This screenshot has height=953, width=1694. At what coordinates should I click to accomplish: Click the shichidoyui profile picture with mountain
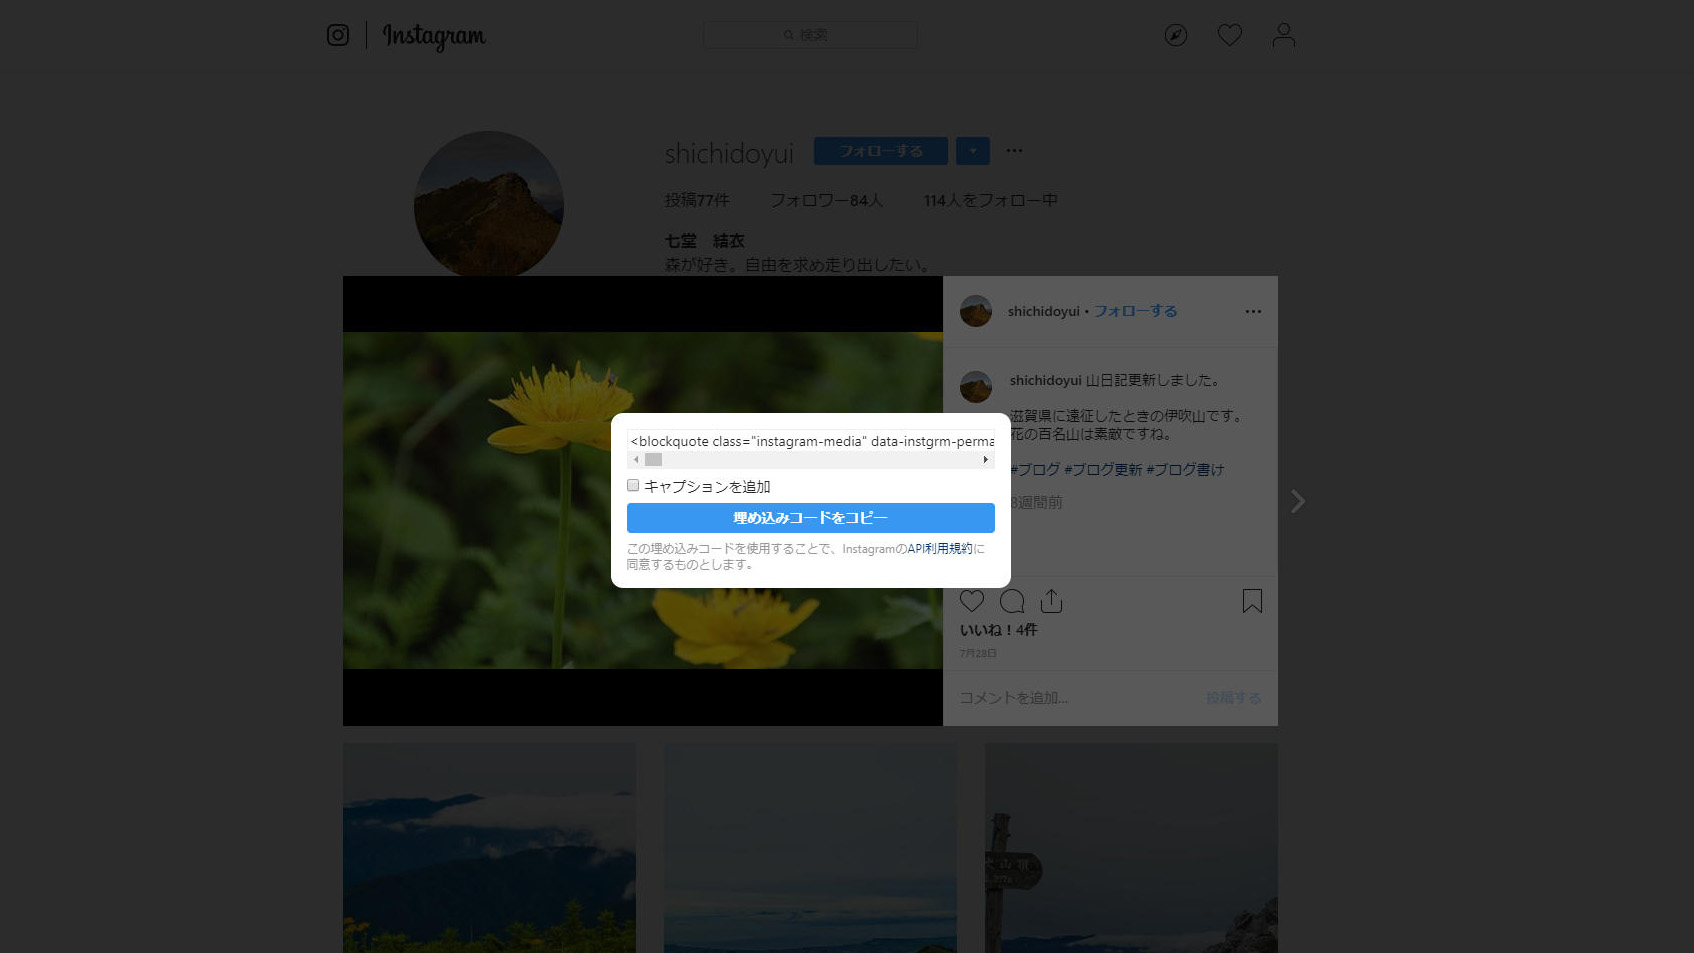pyautogui.click(x=489, y=204)
